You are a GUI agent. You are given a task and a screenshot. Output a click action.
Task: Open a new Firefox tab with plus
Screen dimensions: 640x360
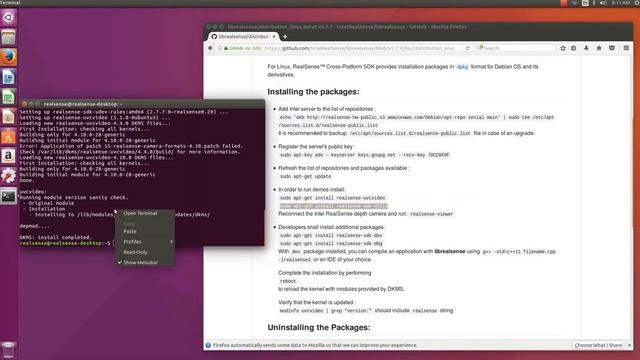285,37
